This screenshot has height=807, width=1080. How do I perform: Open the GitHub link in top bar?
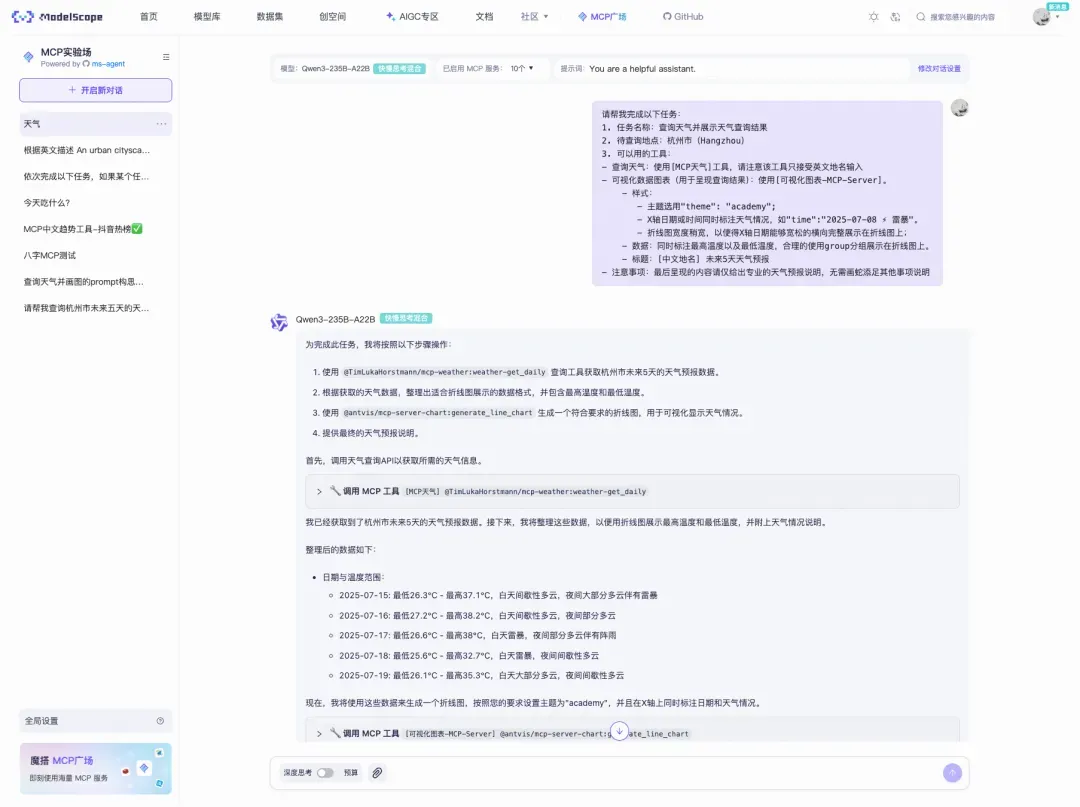(683, 17)
